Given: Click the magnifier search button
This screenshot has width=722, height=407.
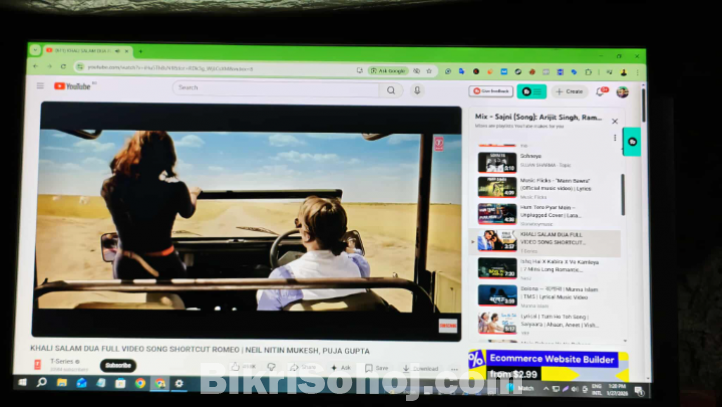Looking at the screenshot, I should [391, 90].
